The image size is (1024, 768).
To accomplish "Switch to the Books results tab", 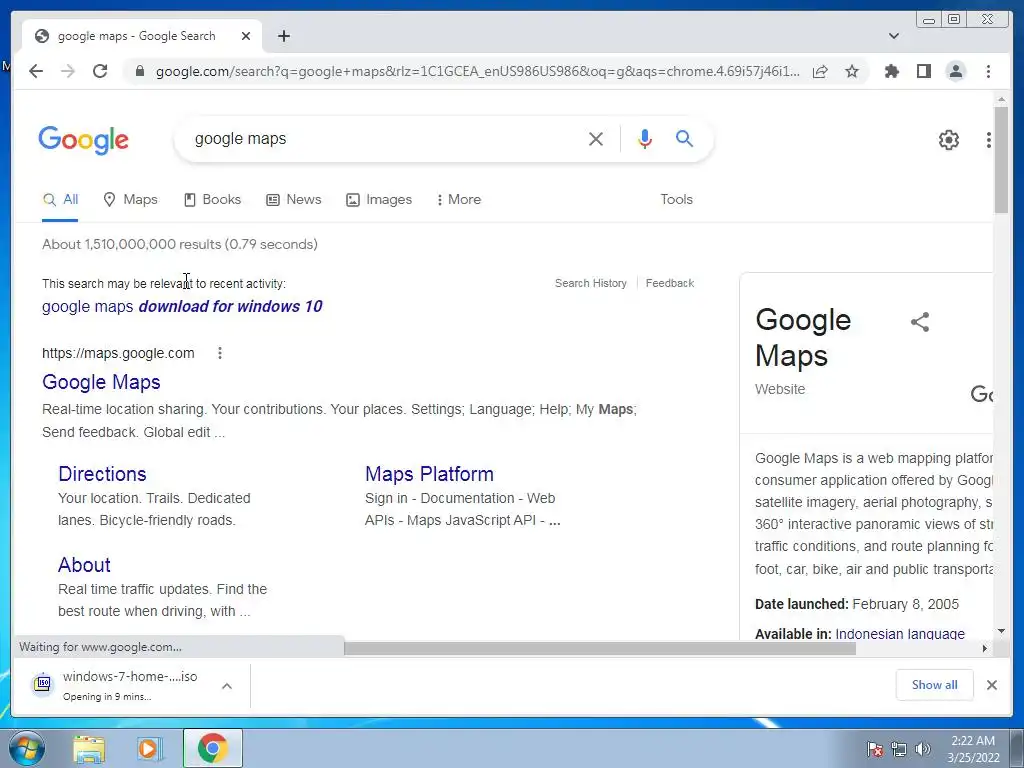I will (212, 200).
